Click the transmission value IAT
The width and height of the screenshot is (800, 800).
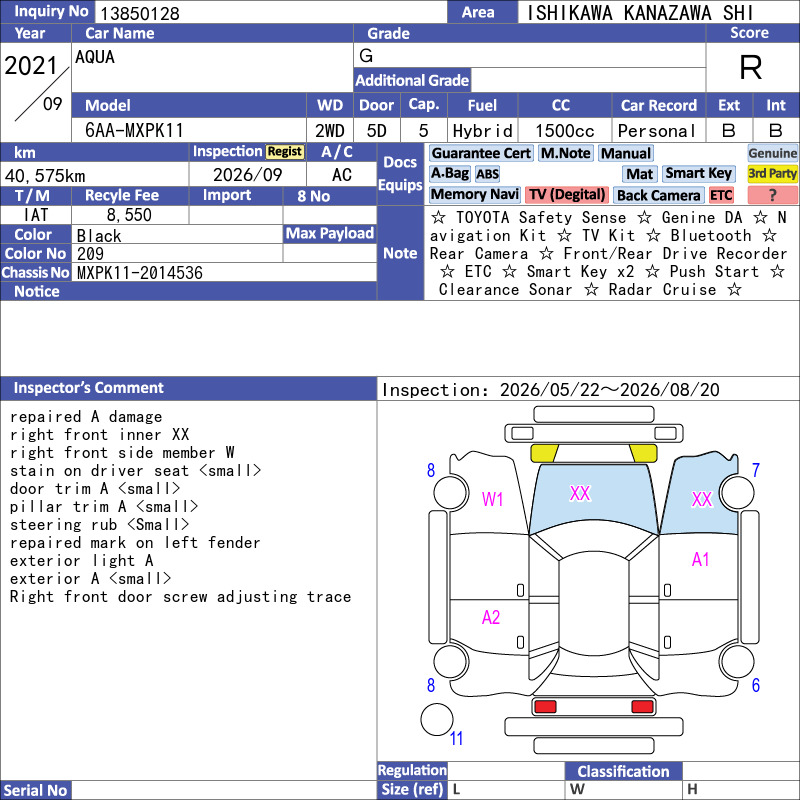point(36,215)
